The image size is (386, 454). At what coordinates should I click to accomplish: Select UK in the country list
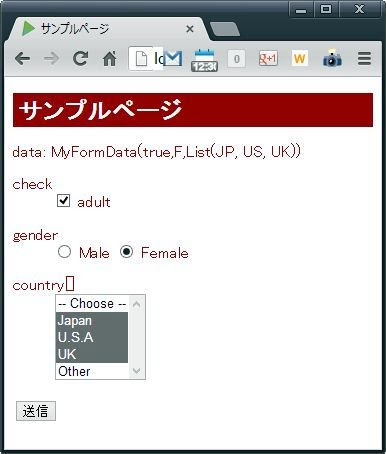[x=92, y=354]
